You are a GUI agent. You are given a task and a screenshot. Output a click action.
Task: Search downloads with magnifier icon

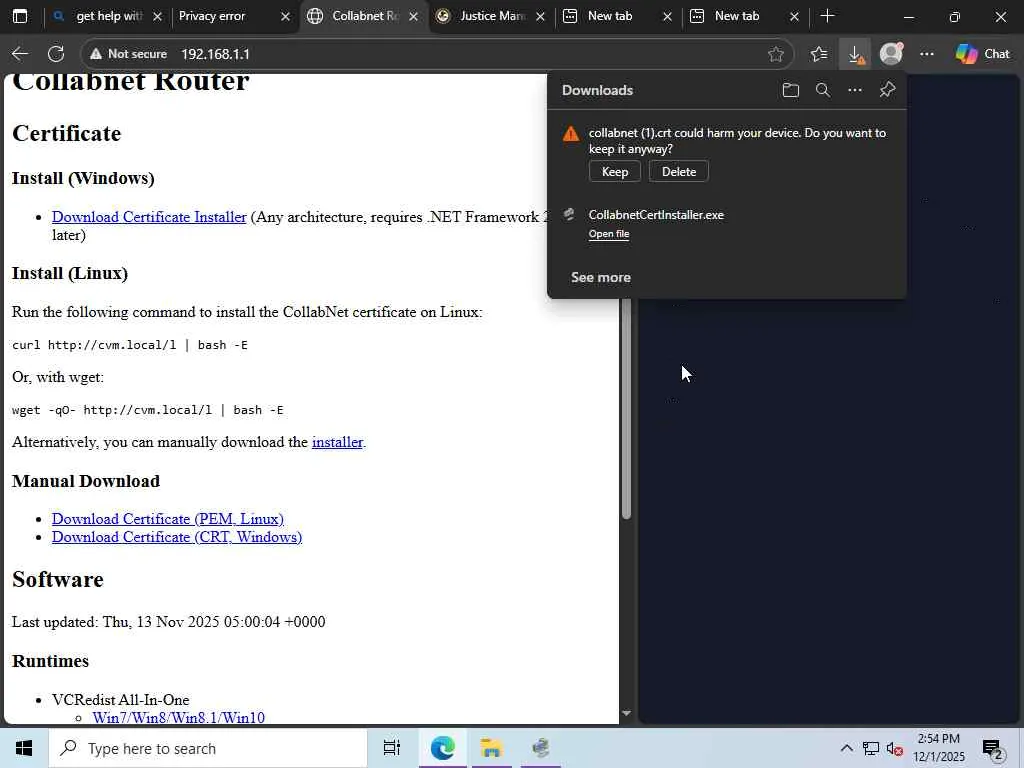(x=823, y=90)
